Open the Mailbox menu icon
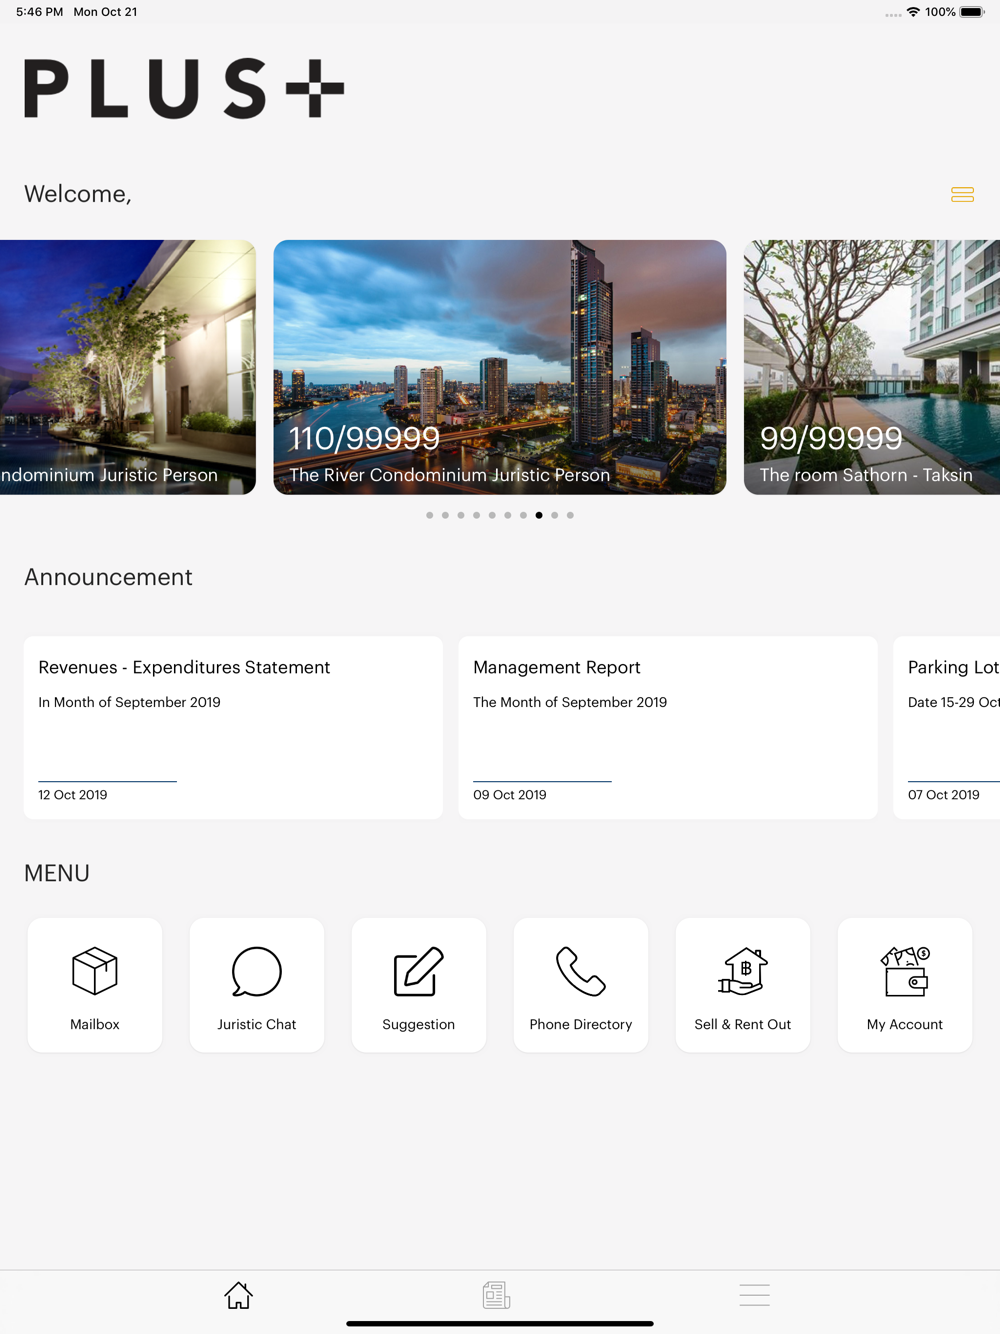 95,971
